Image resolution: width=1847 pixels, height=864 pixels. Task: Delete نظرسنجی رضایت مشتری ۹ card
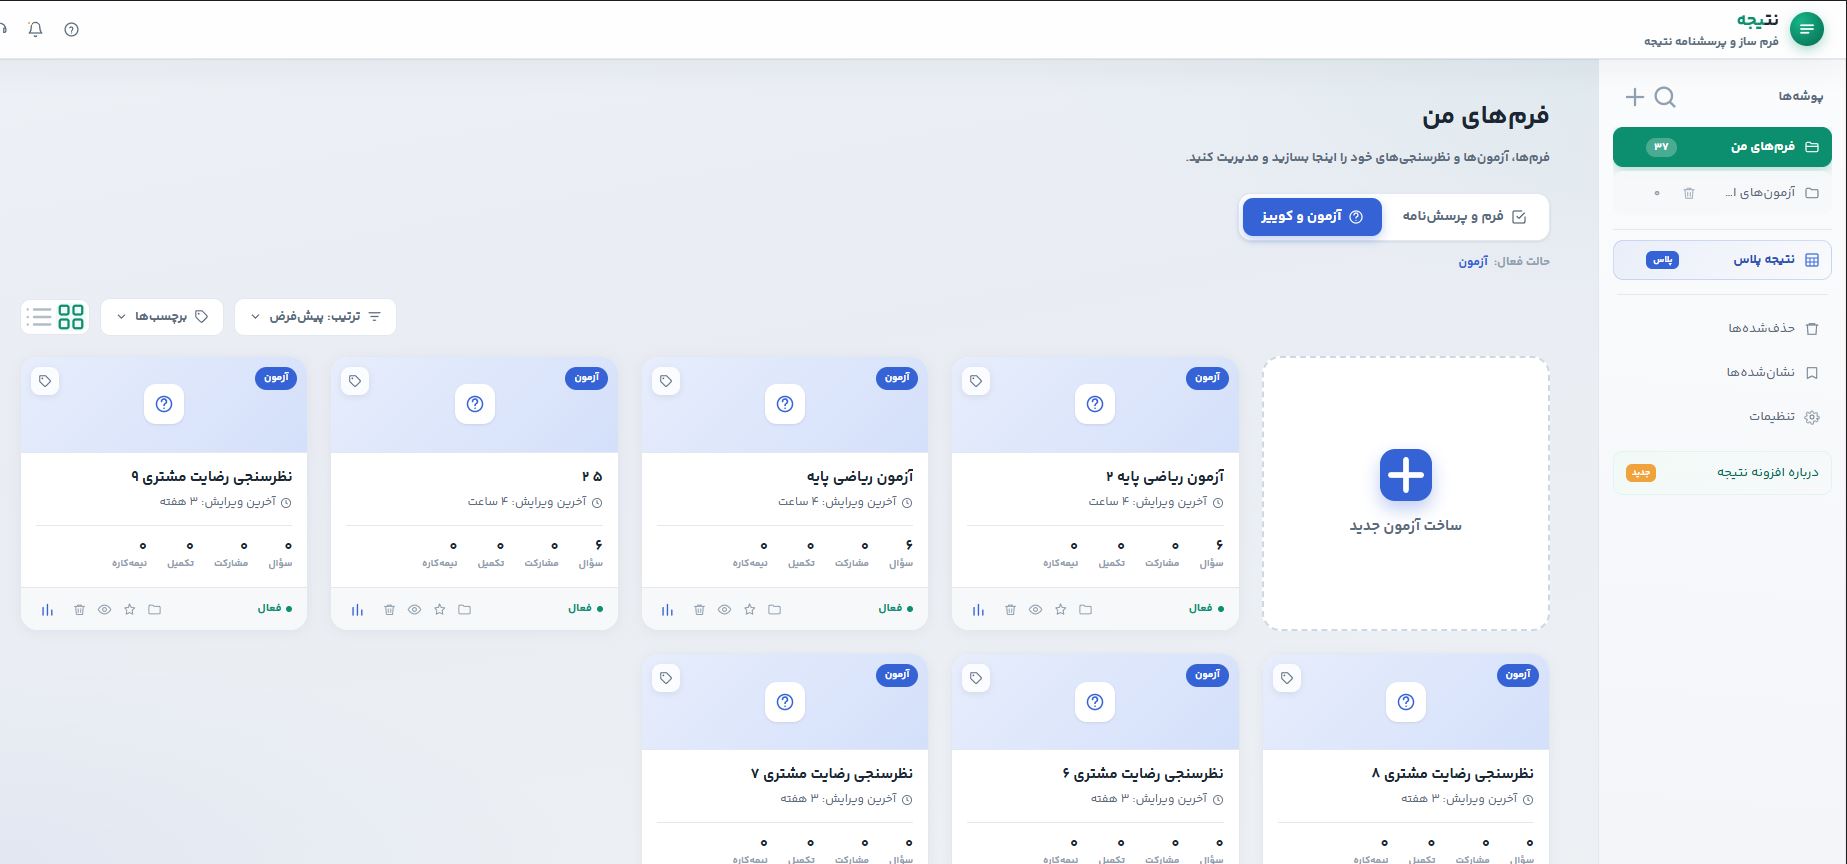[79, 609]
